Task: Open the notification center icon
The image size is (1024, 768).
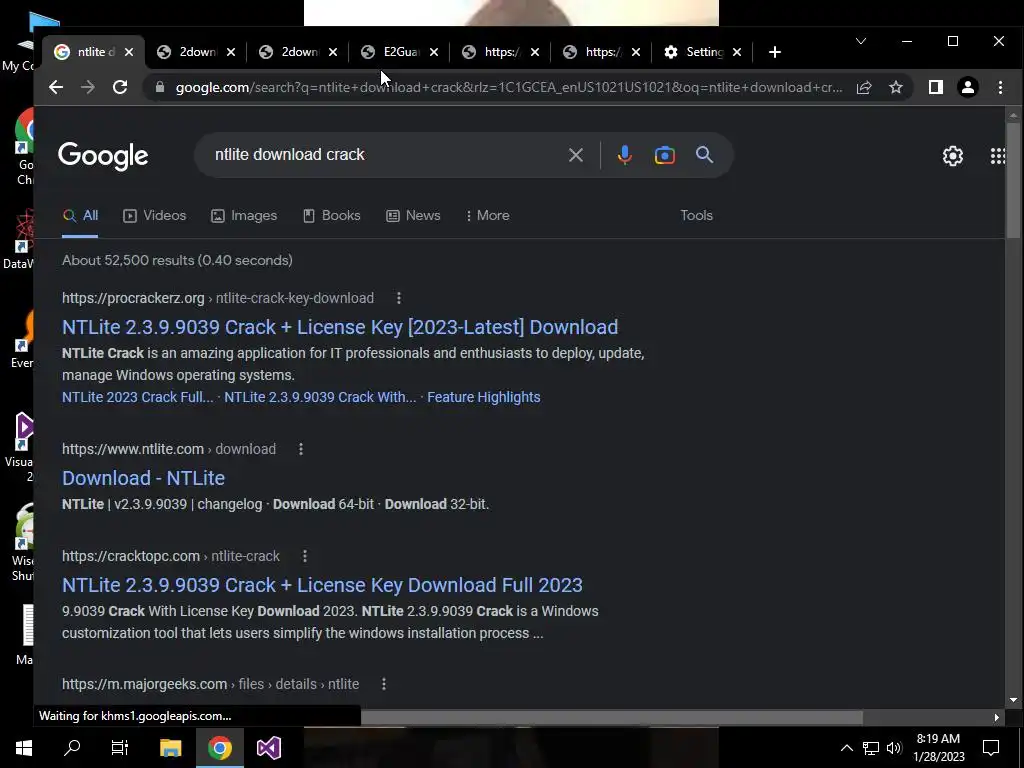Action: click(991, 748)
